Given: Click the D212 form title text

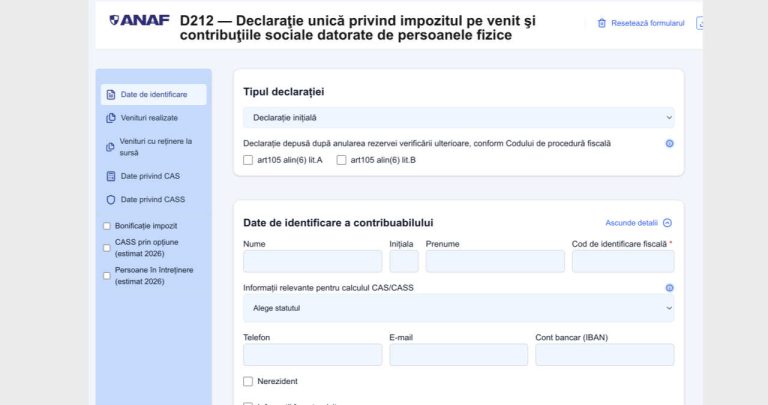Looking at the screenshot, I should [x=358, y=28].
